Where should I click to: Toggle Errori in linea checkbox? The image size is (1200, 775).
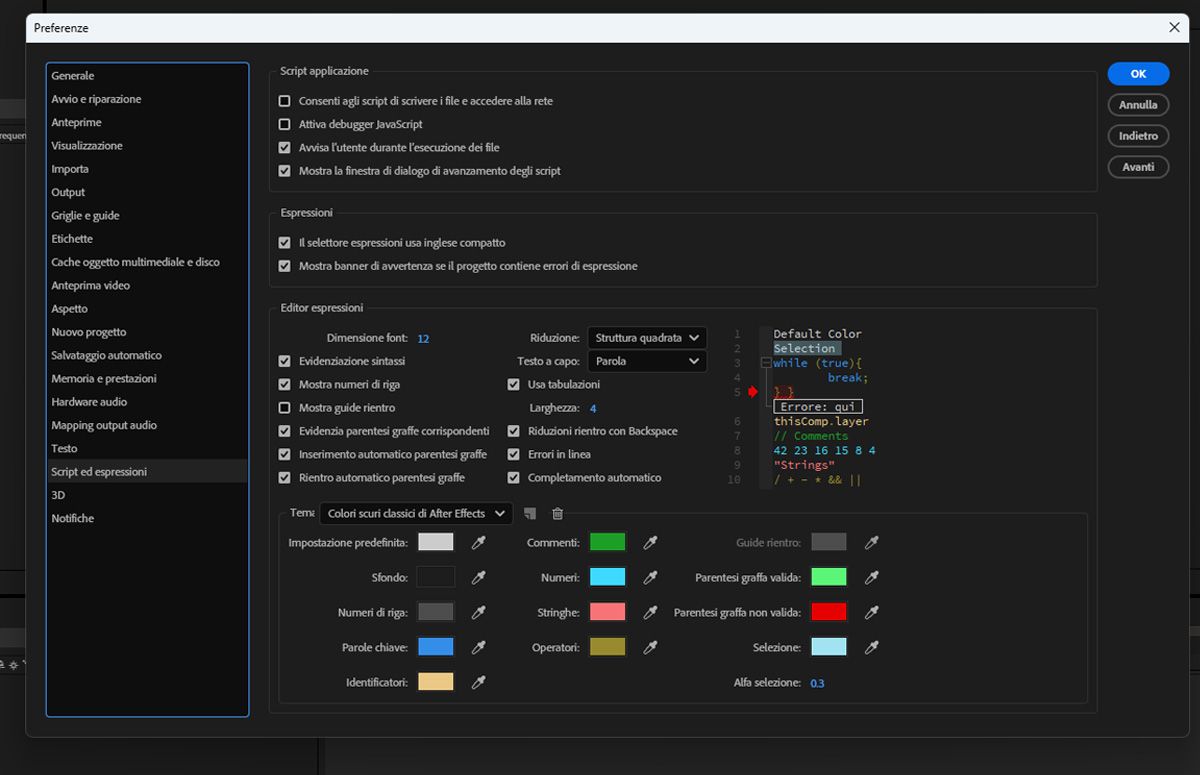tap(514, 454)
